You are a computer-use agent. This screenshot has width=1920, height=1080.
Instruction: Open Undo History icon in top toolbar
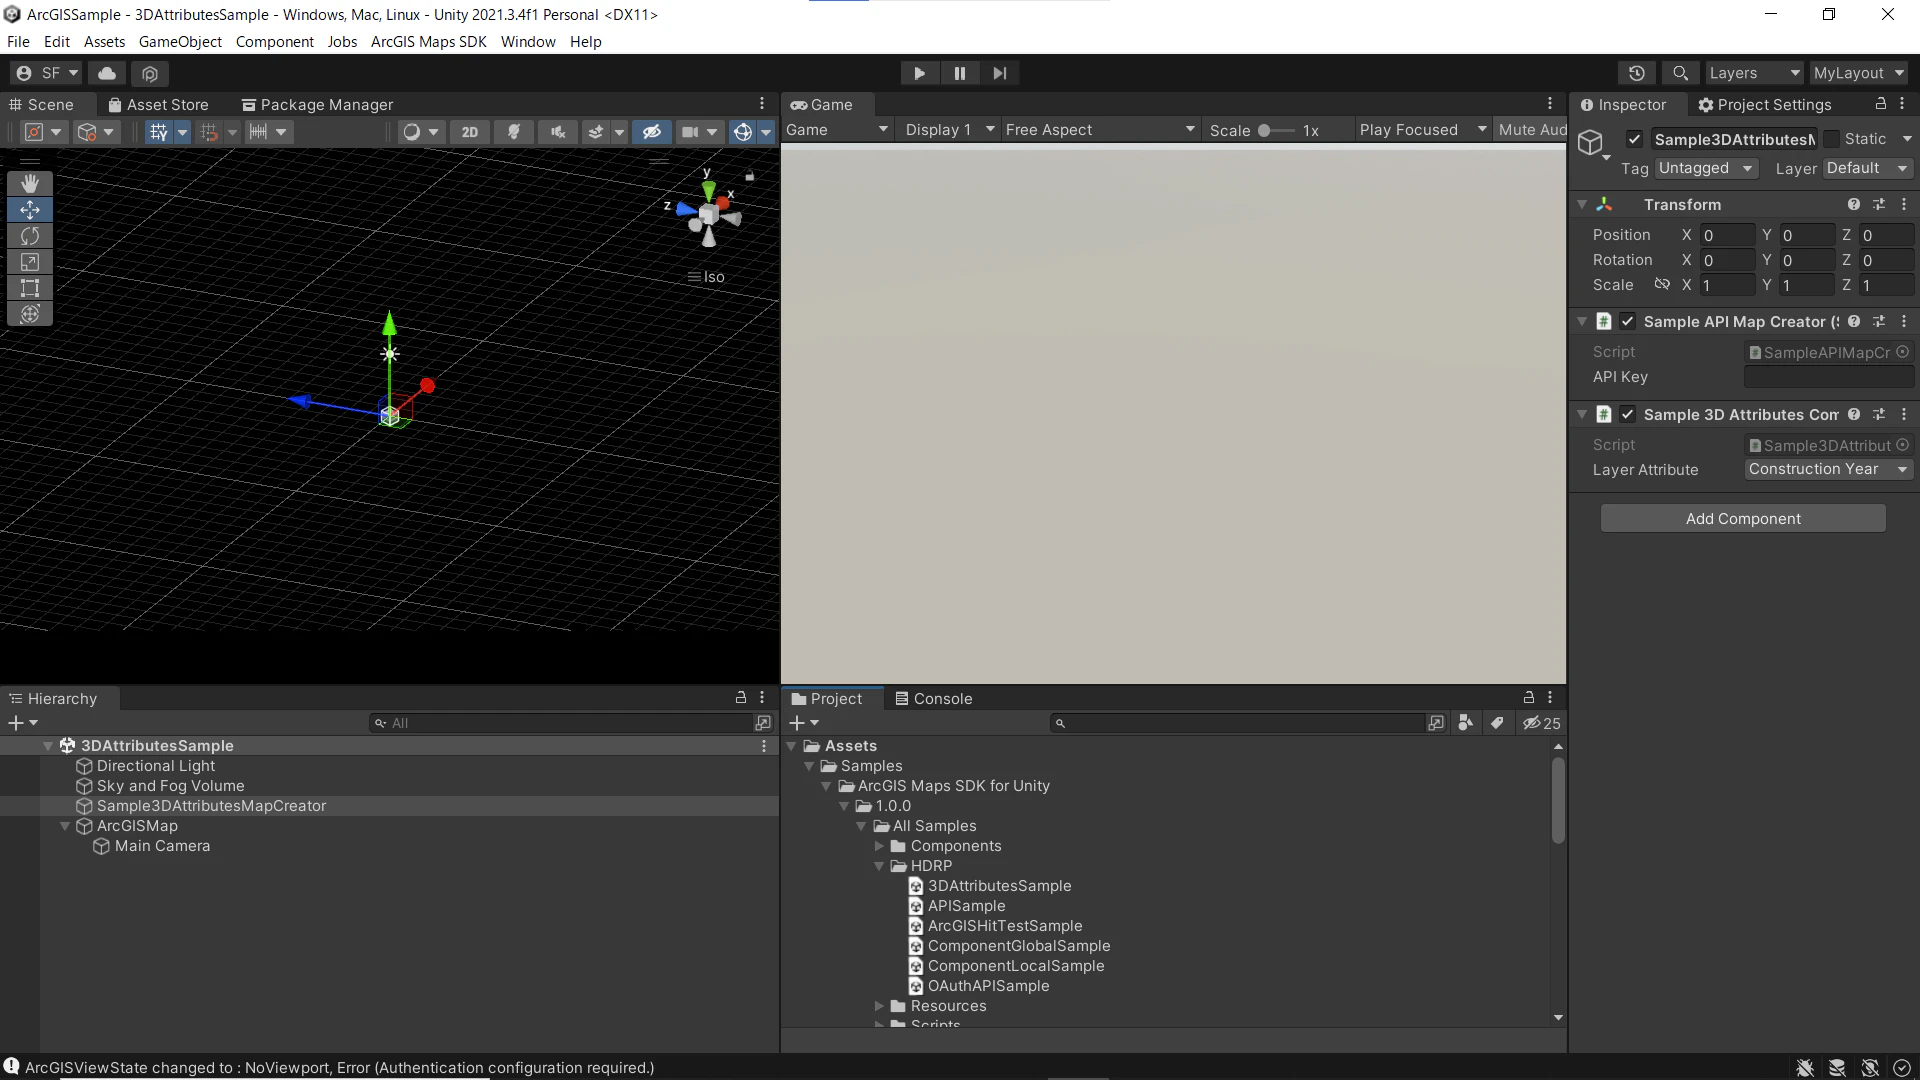tap(1636, 73)
